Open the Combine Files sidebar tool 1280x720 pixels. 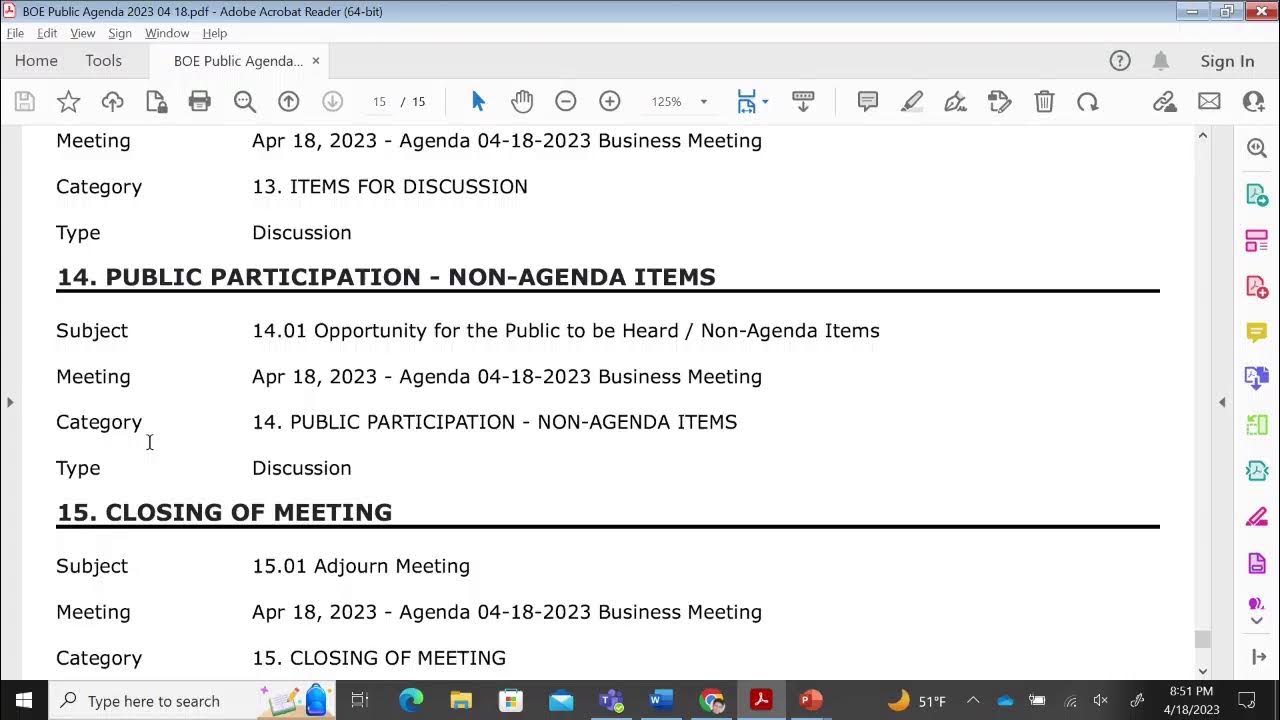[1257, 378]
